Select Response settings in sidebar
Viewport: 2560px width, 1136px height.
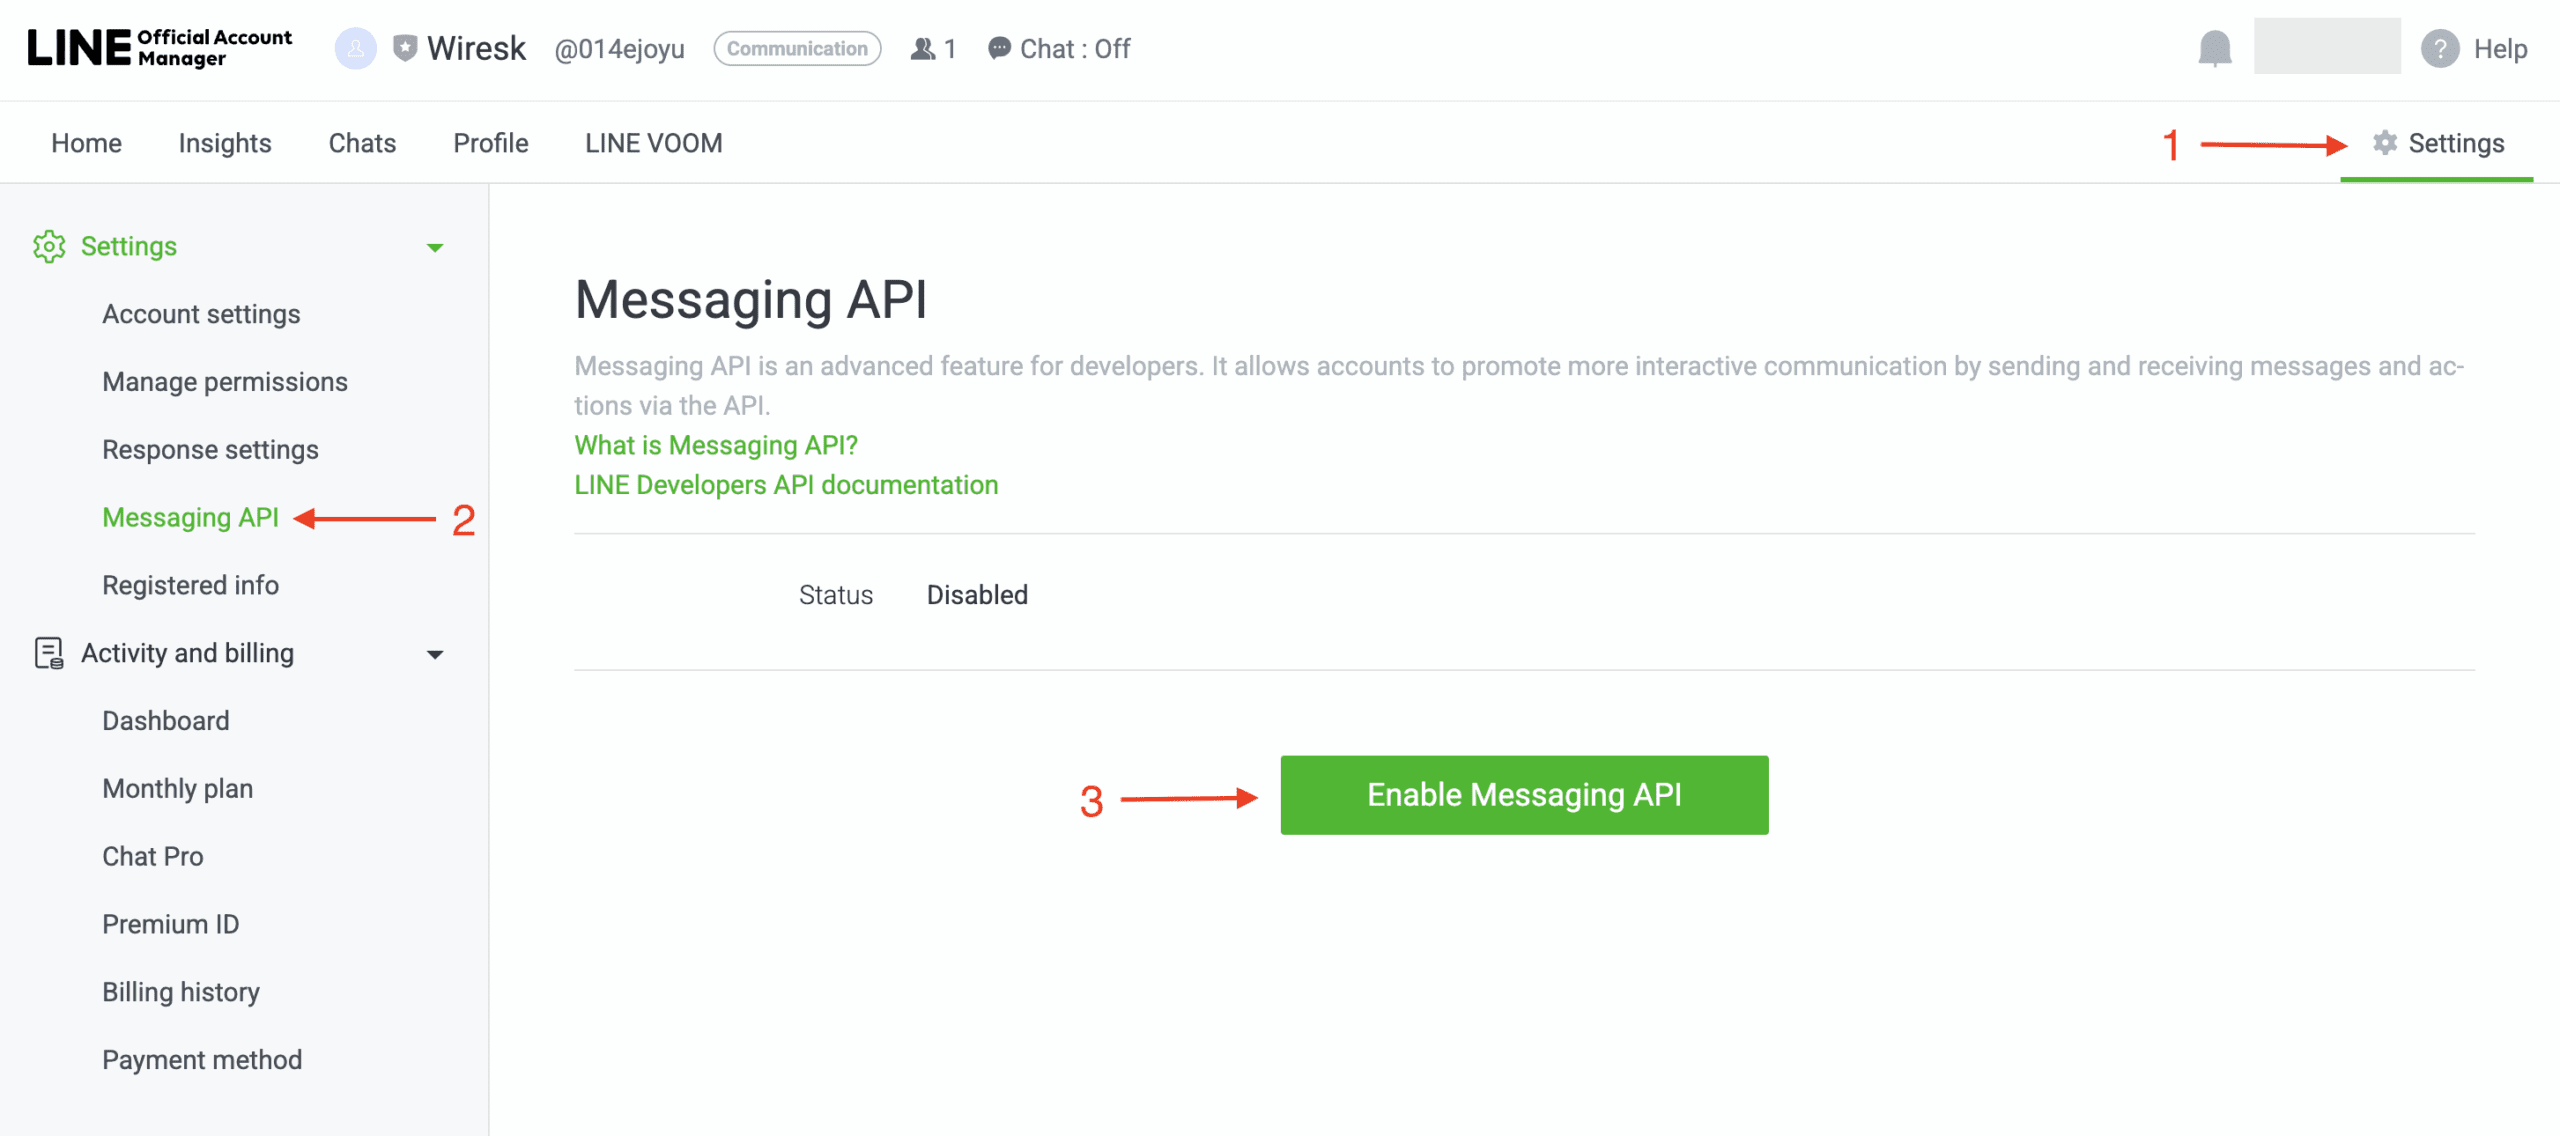click(210, 450)
